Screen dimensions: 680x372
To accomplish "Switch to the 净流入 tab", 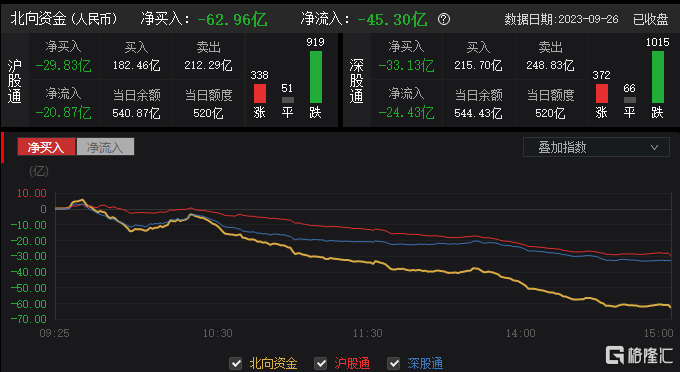I will pyautogui.click(x=105, y=147).
